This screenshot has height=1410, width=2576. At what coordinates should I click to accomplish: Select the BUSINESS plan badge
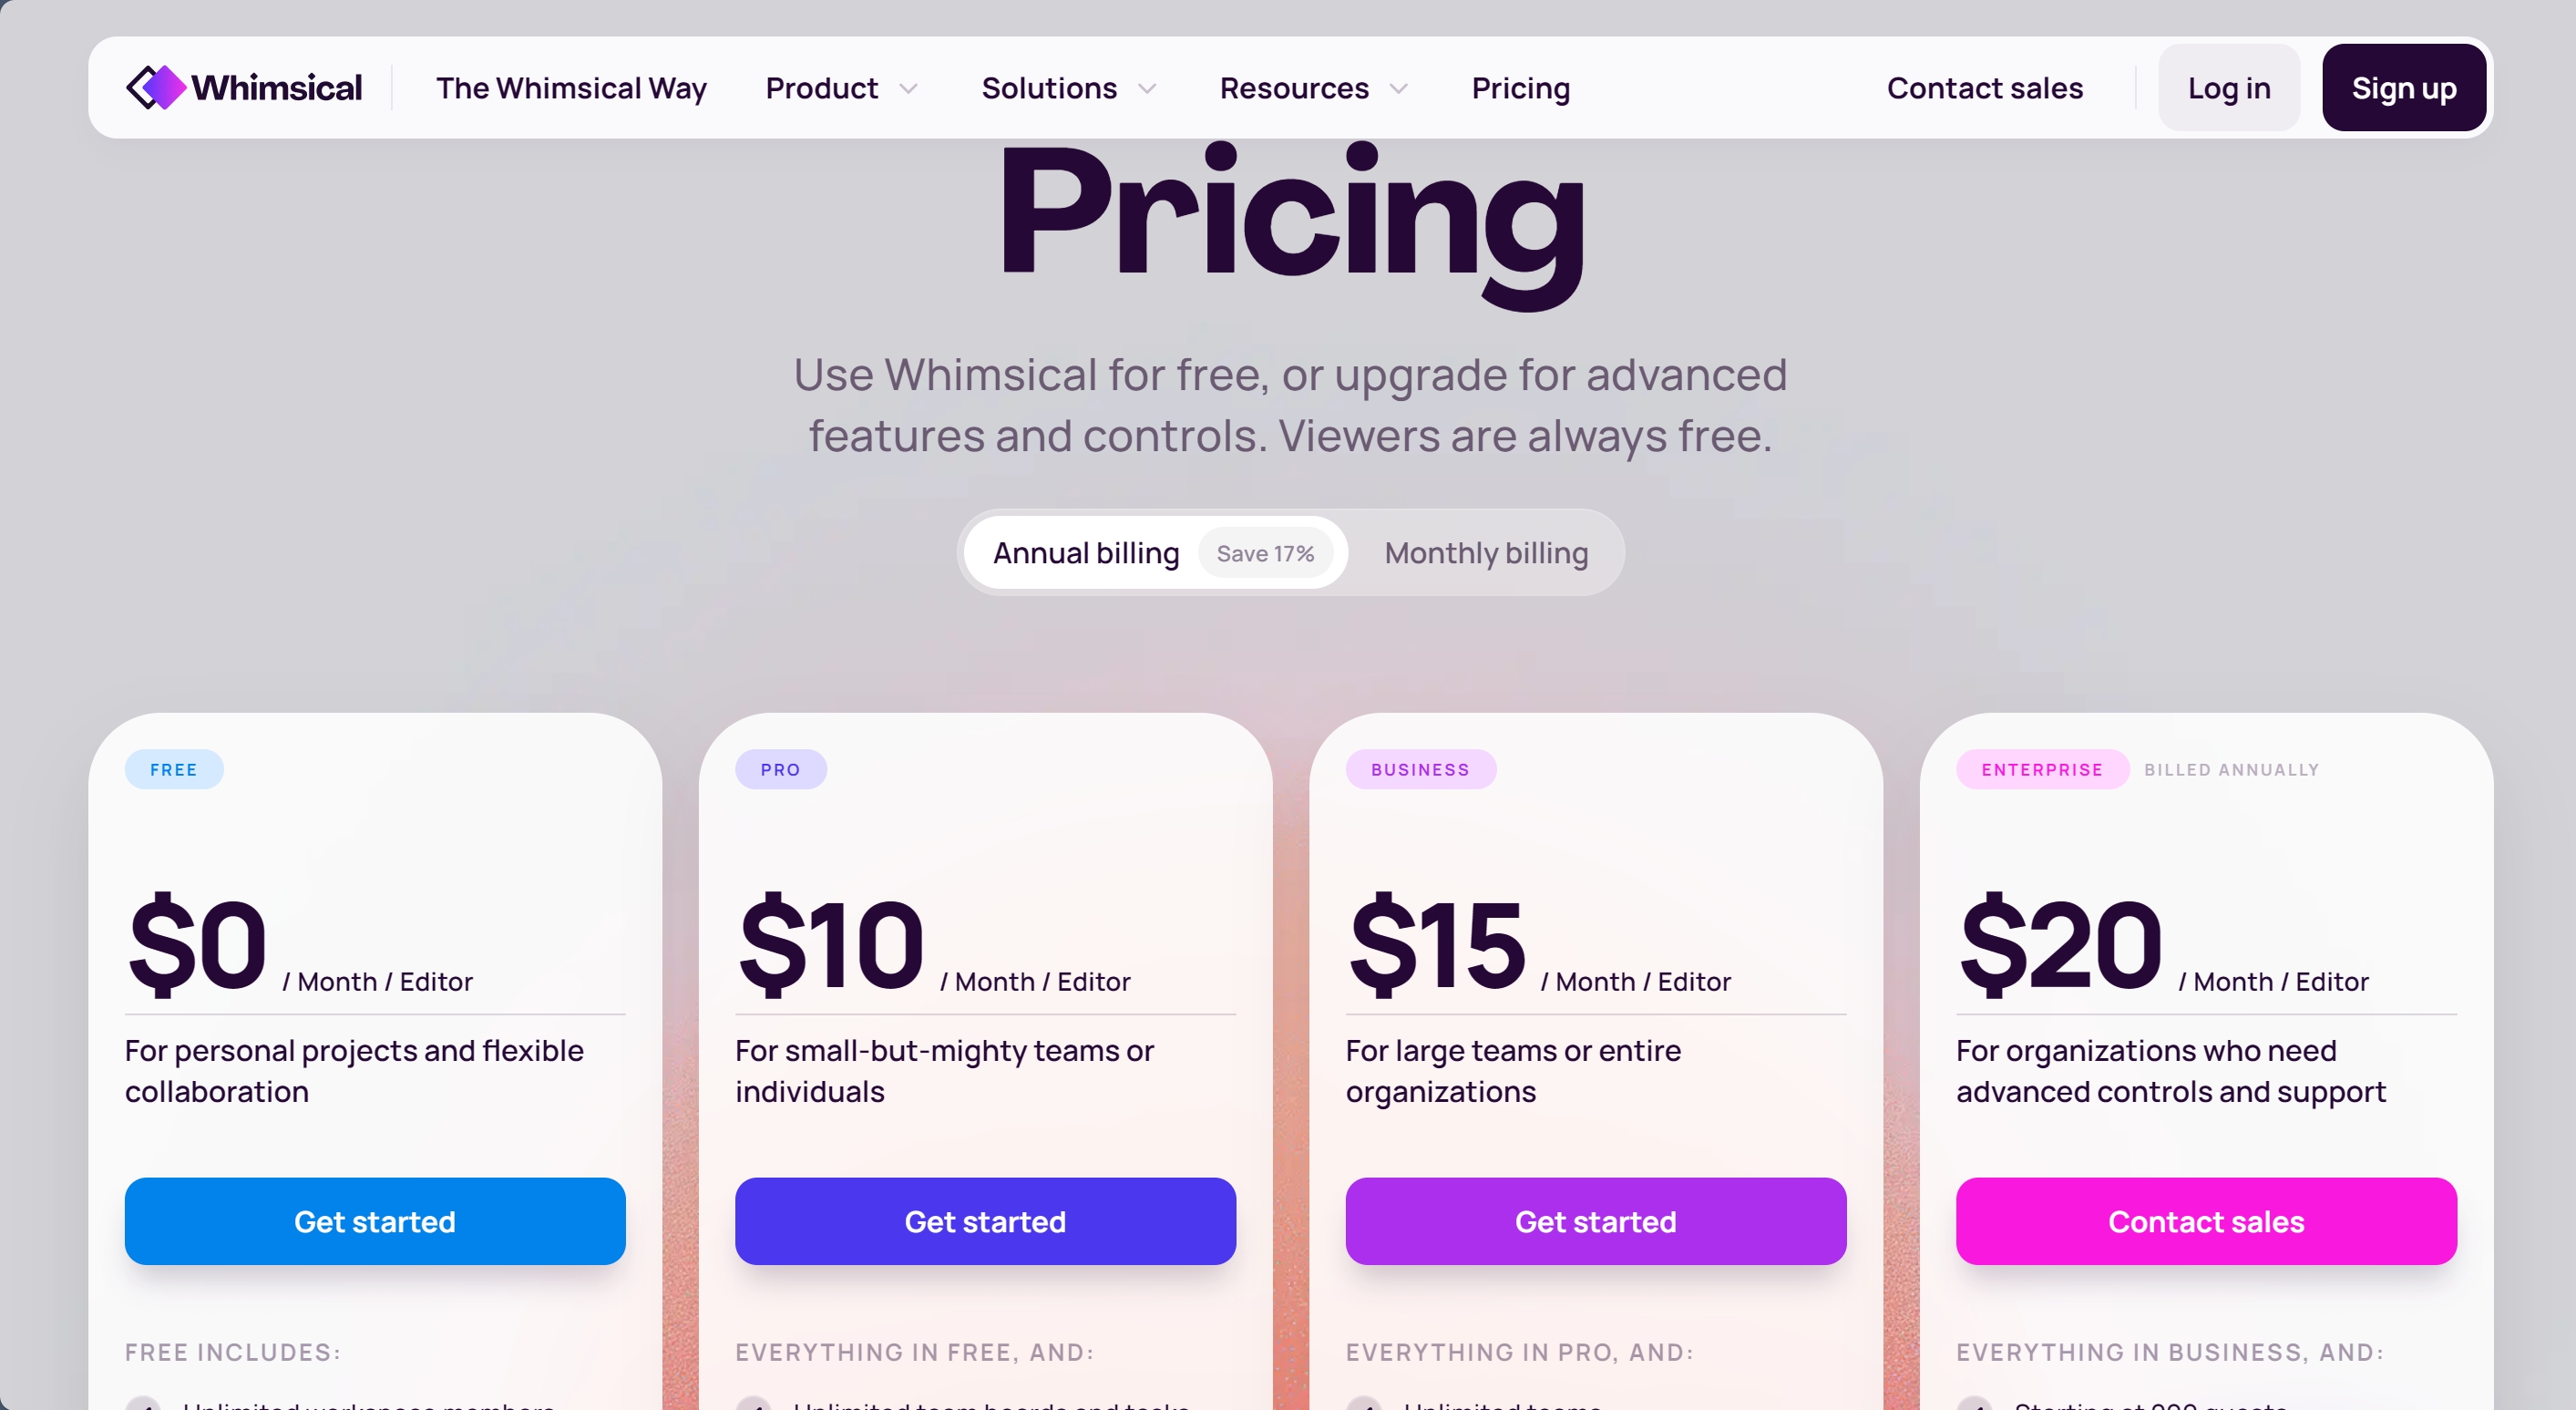coord(1420,769)
